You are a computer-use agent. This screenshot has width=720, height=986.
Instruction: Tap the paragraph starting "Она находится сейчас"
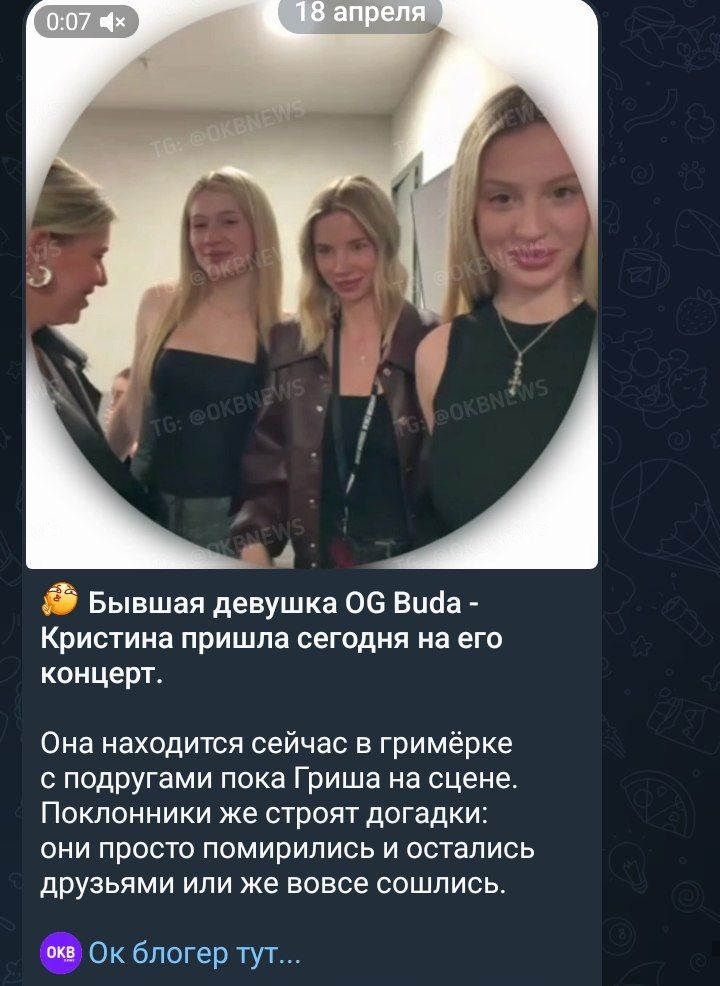tap(287, 814)
